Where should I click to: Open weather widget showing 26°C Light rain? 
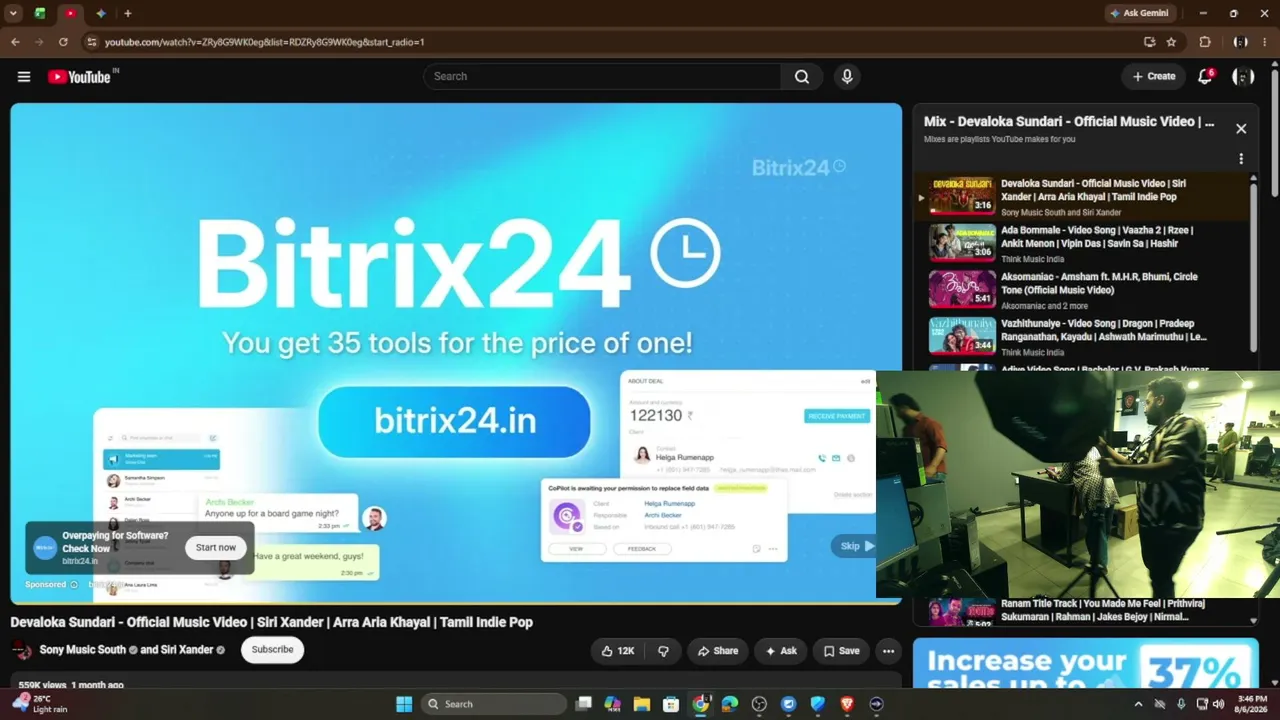pos(40,704)
